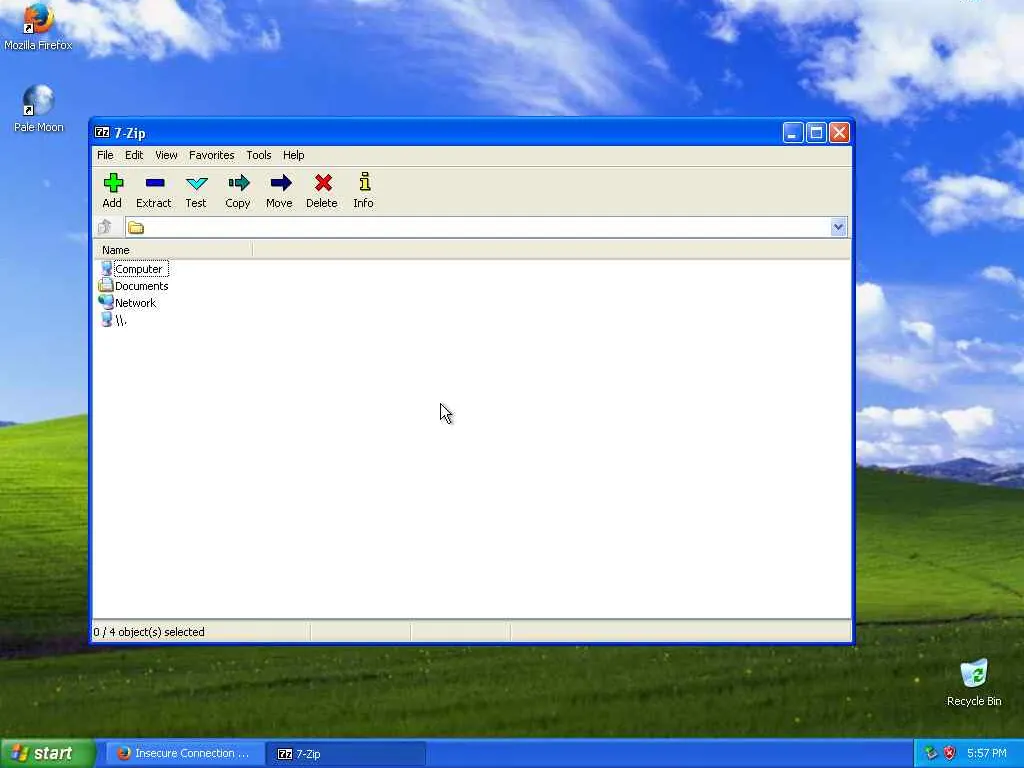Click the Windows start button
The width and height of the screenshot is (1024, 768).
[48, 753]
